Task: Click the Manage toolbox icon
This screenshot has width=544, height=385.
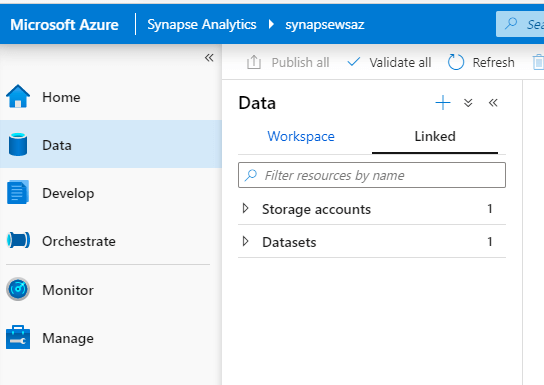Action: tap(18, 337)
